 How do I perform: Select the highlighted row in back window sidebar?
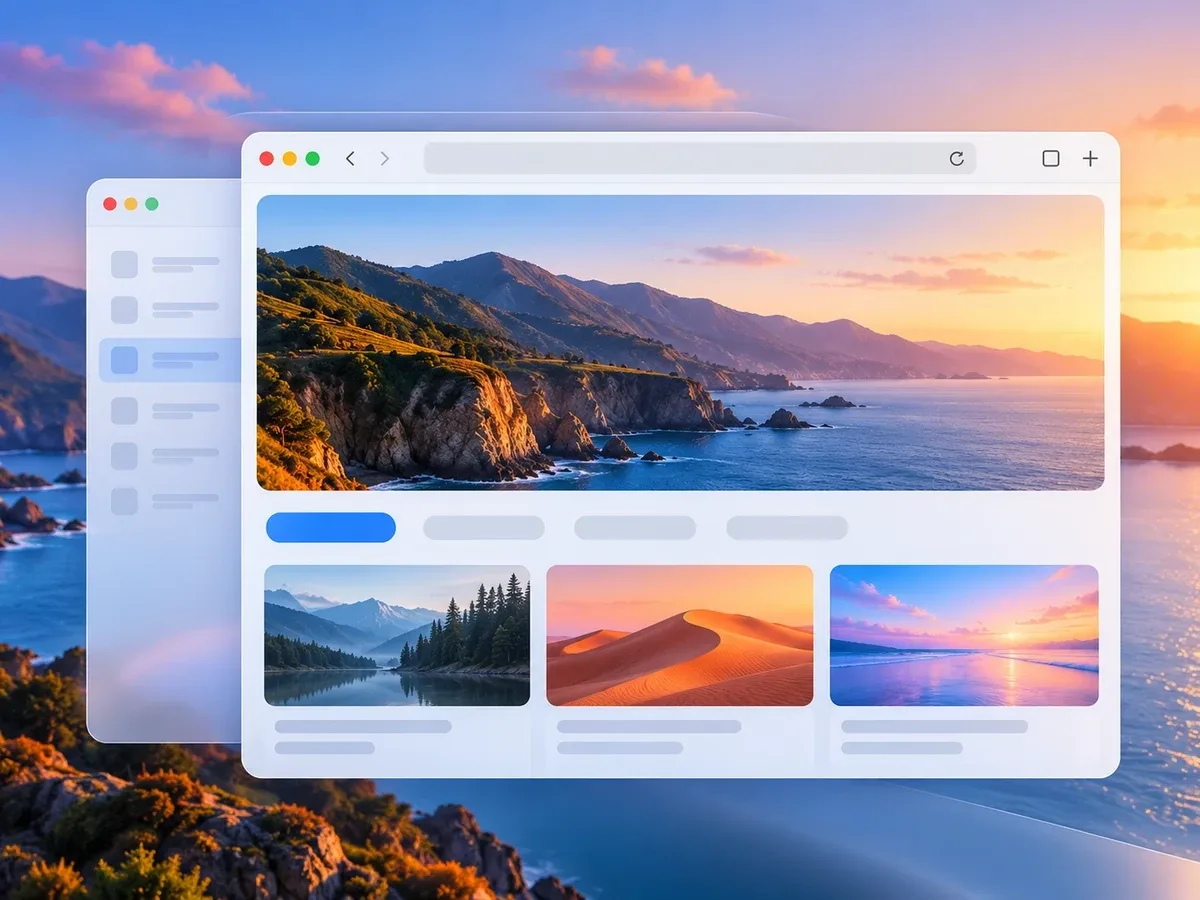(170, 360)
